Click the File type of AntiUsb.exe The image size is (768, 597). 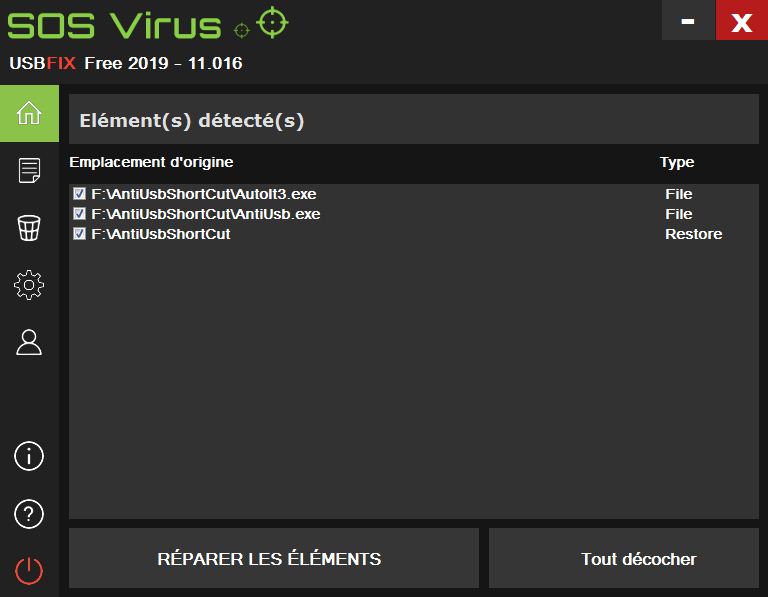(678, 214)
